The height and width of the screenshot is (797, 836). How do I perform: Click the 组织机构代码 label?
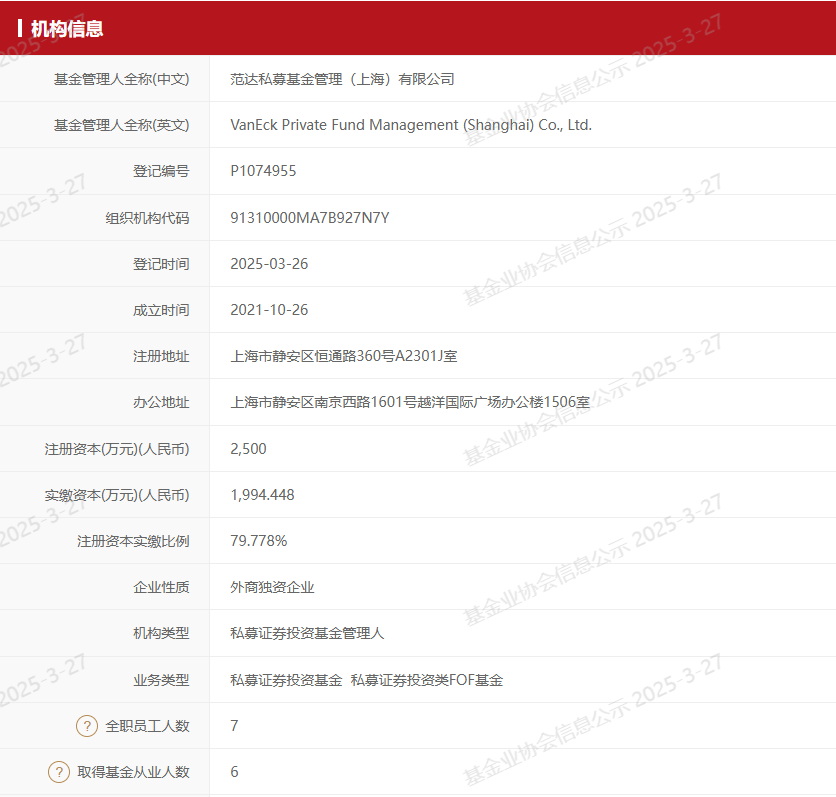pyautogui.click(x=147, y=218)
